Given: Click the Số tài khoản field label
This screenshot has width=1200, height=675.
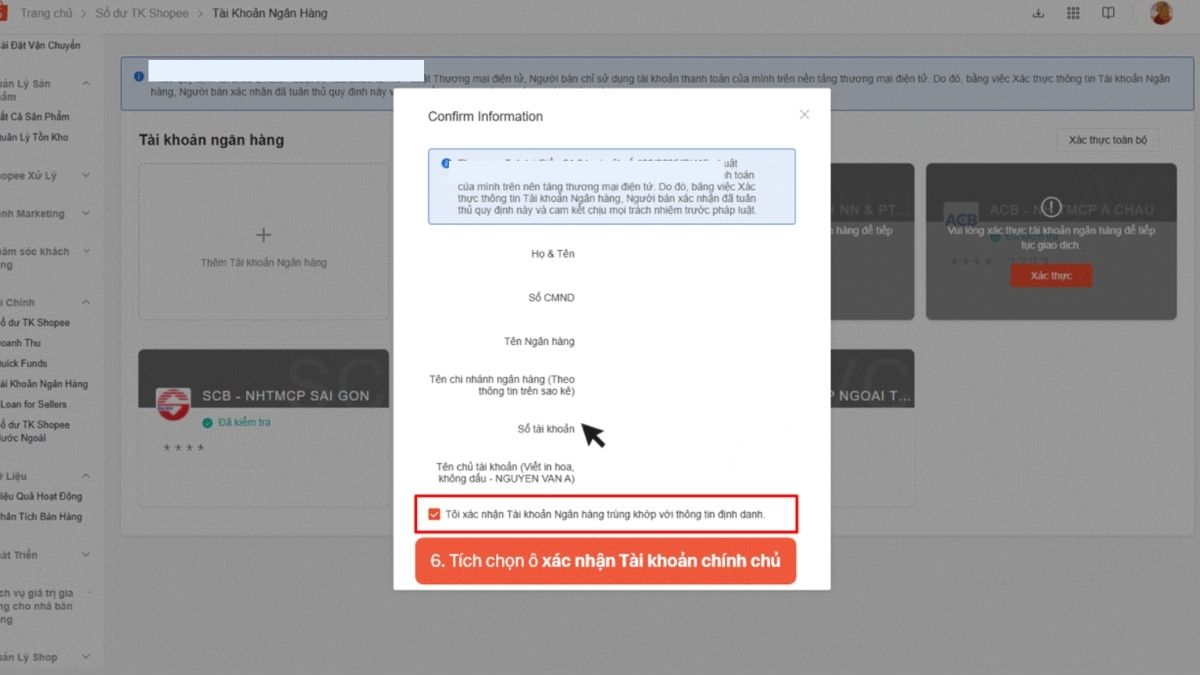Looking at the screenshot, I should (x=546, y=429).
